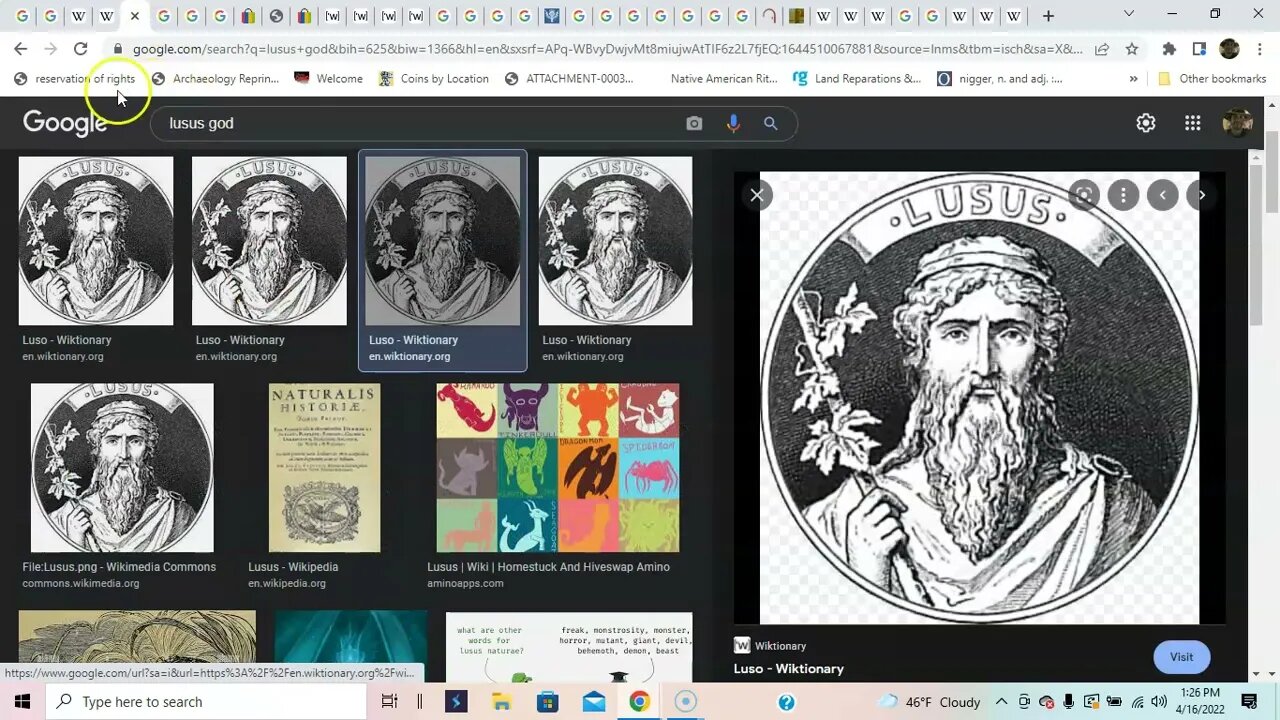
Task: Open the tab search dropdown arrow
Action: pyautogui.click(x=1129, y=15)
